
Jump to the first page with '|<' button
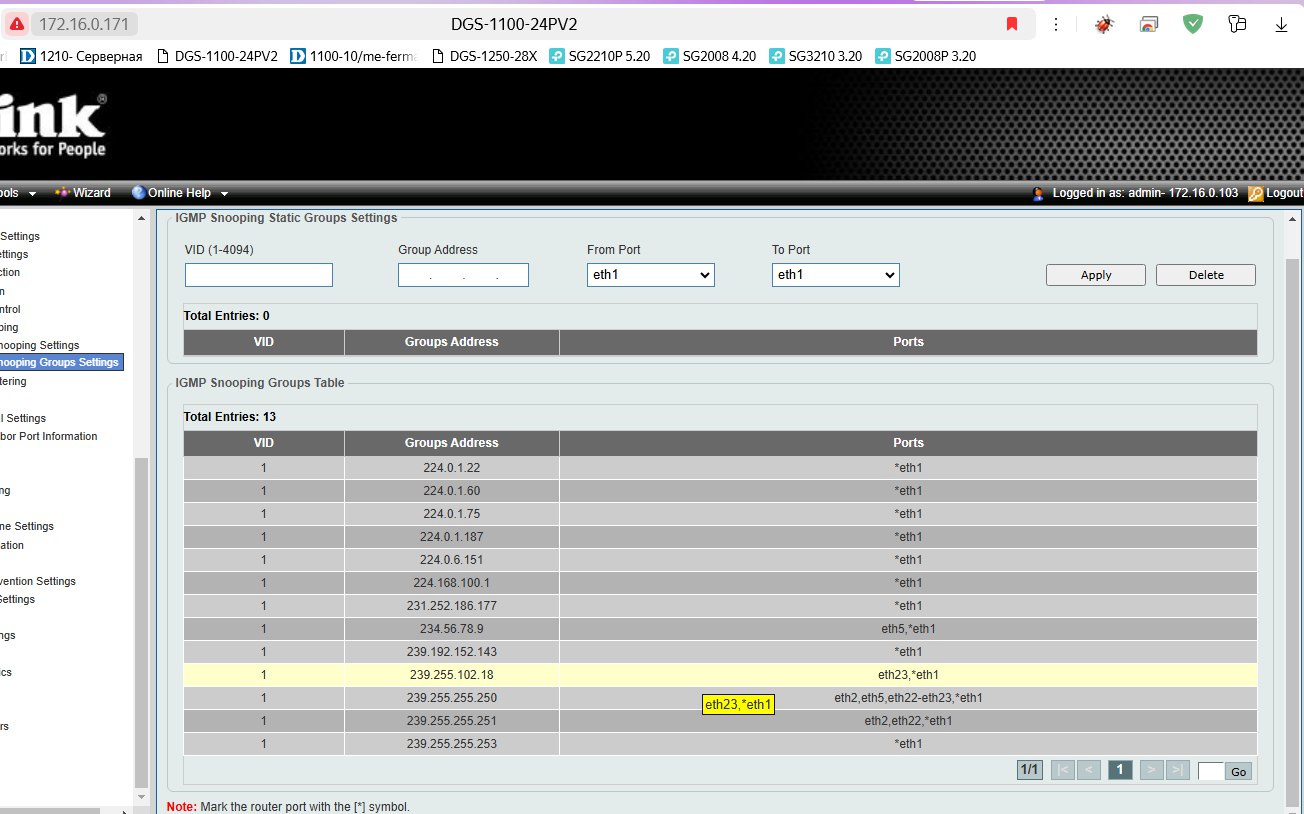pyautogui.click(x=1062, y=770)
